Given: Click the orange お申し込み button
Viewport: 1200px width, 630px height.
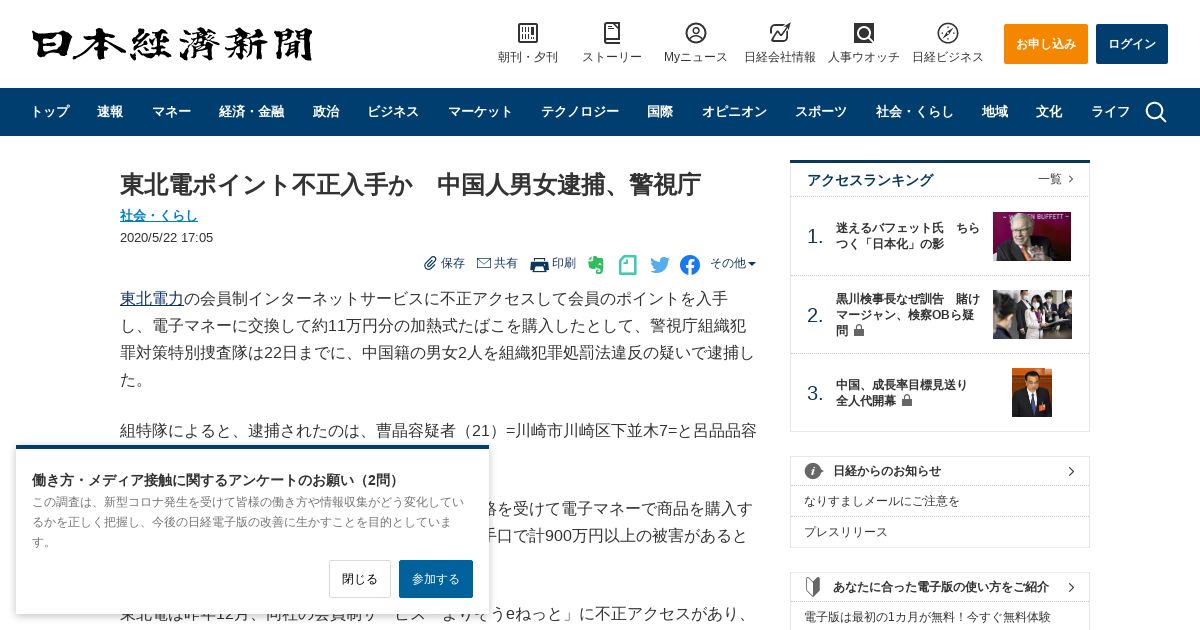Looking at the screenshot, I should (1046, 44).
